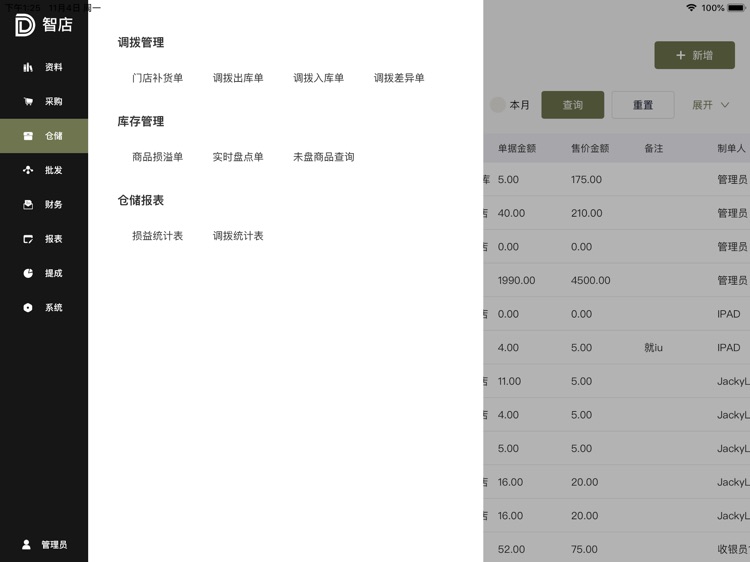Click the plus icon on 新增 button
This screenshot has height=562, width=750.
coord(680,55)
